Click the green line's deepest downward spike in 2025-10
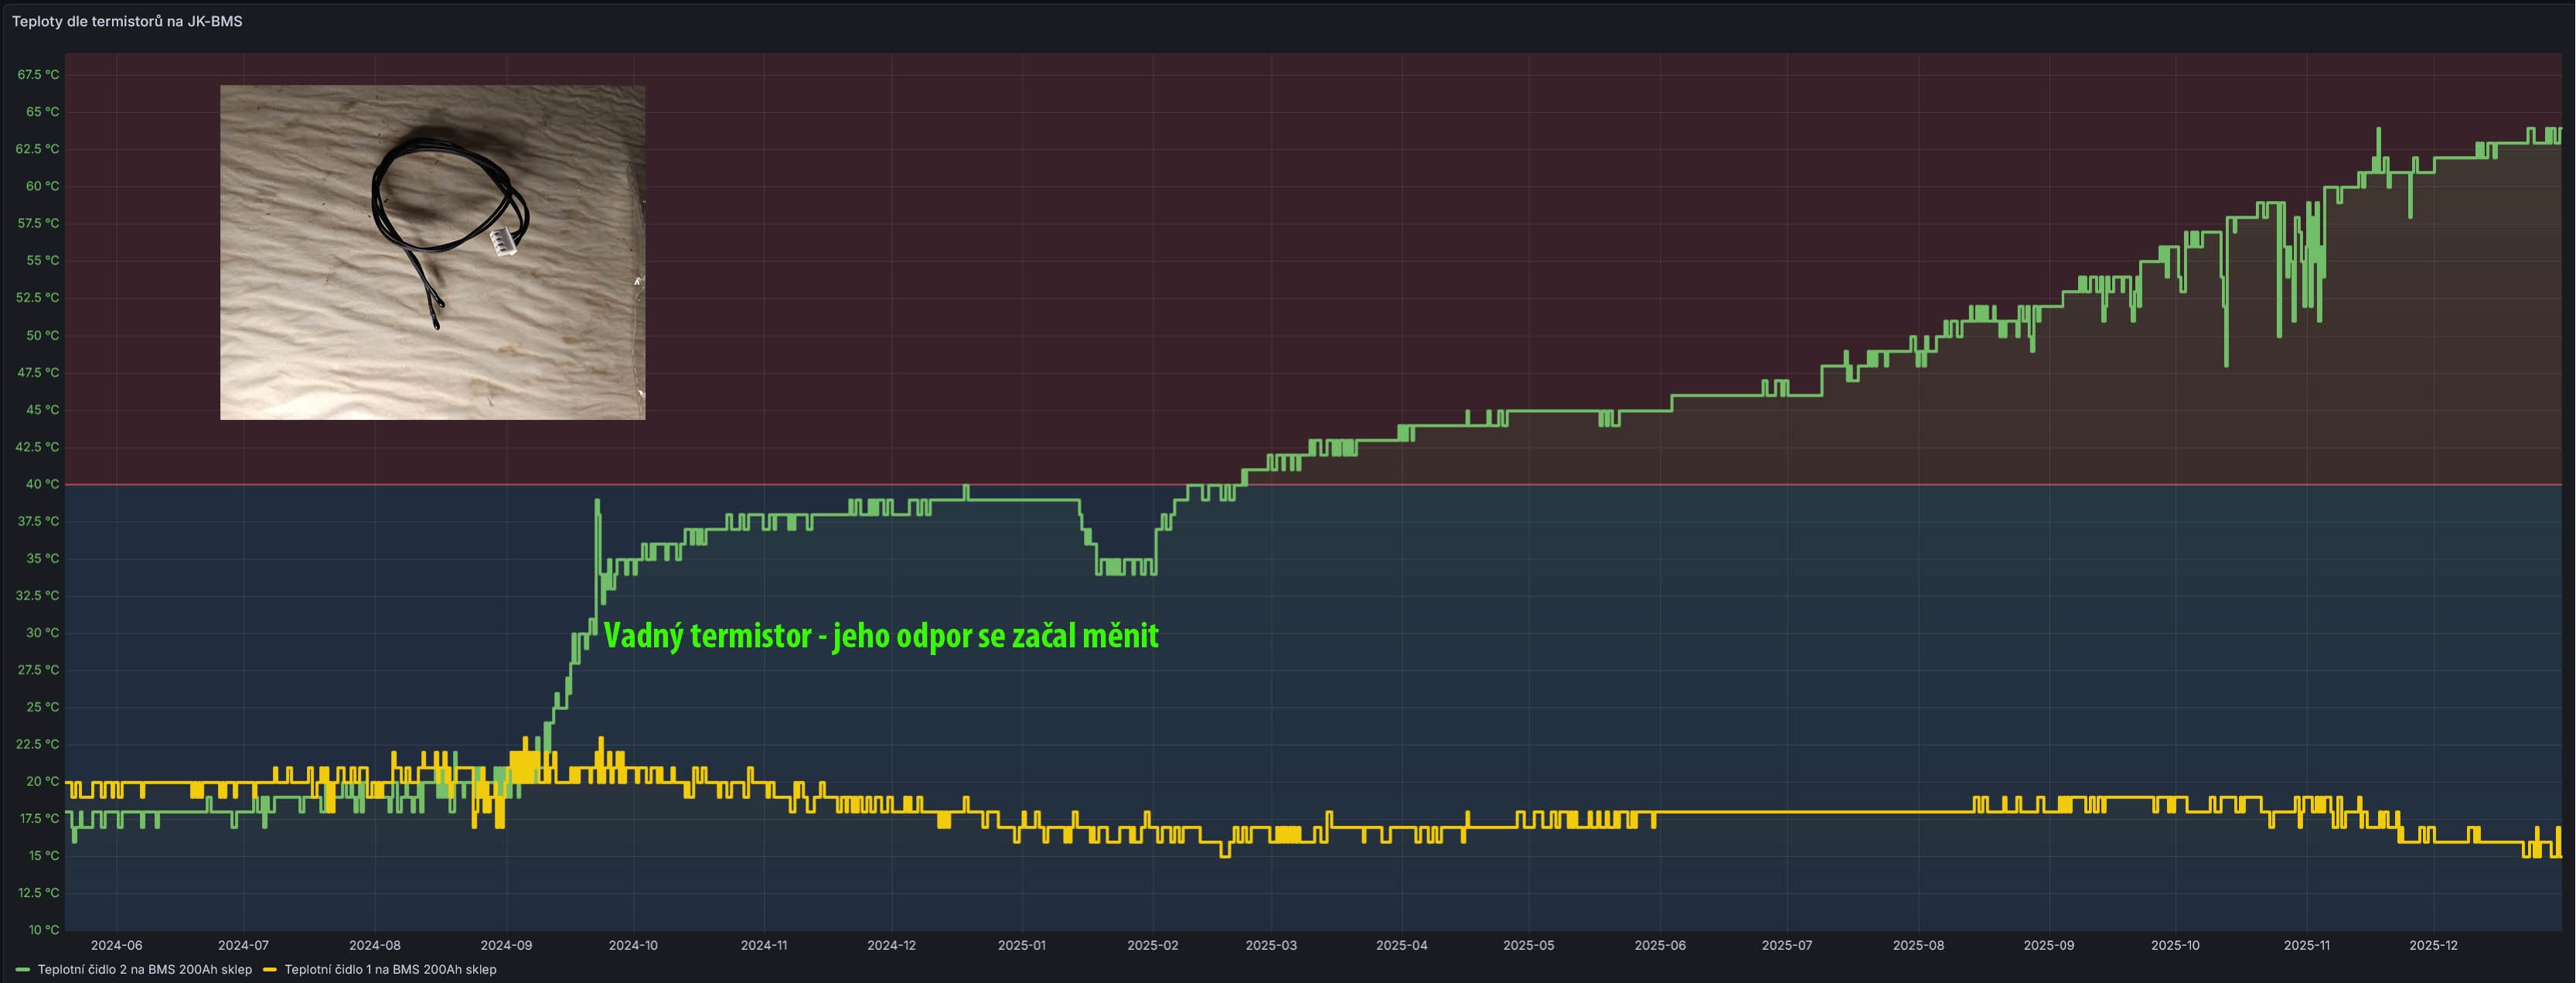2576x983 pixels. pos(2226,364)
